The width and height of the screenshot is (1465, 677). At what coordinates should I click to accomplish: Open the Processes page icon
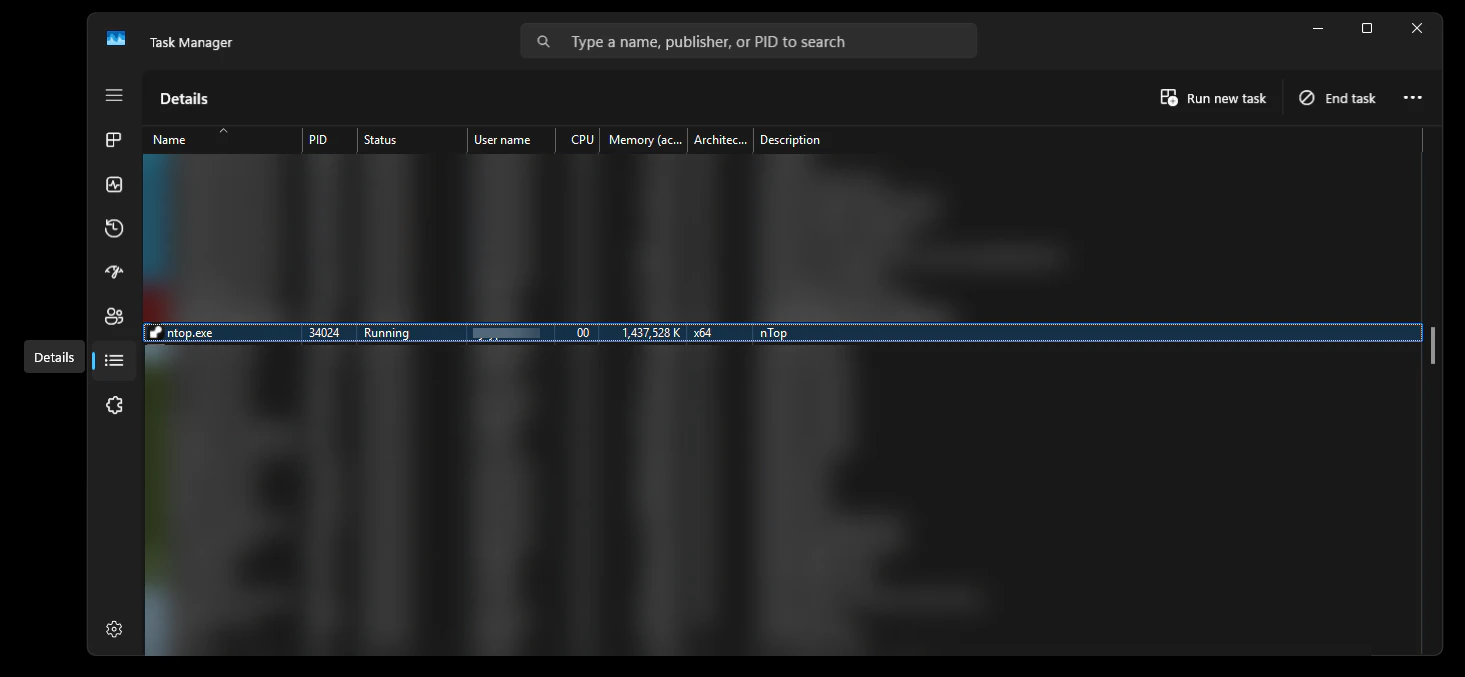pyautogui.click(x=114, y=140)
